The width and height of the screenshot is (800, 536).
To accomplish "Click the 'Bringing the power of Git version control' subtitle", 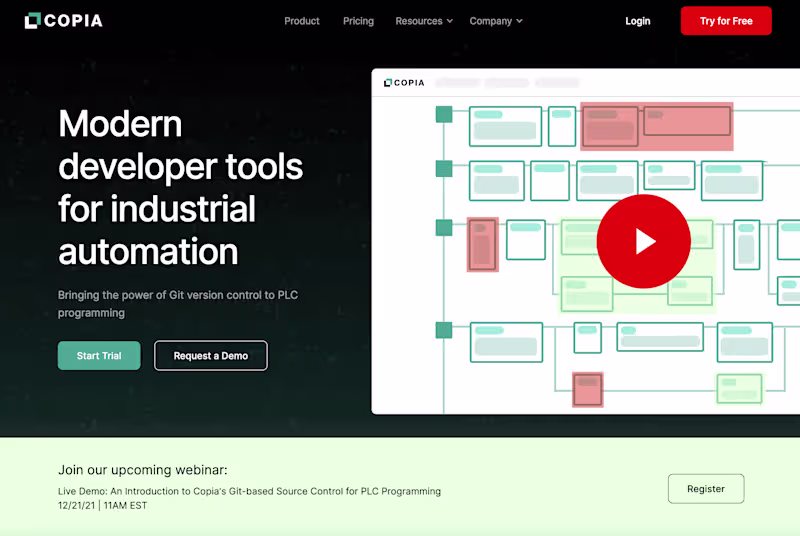I will point(178,303).
